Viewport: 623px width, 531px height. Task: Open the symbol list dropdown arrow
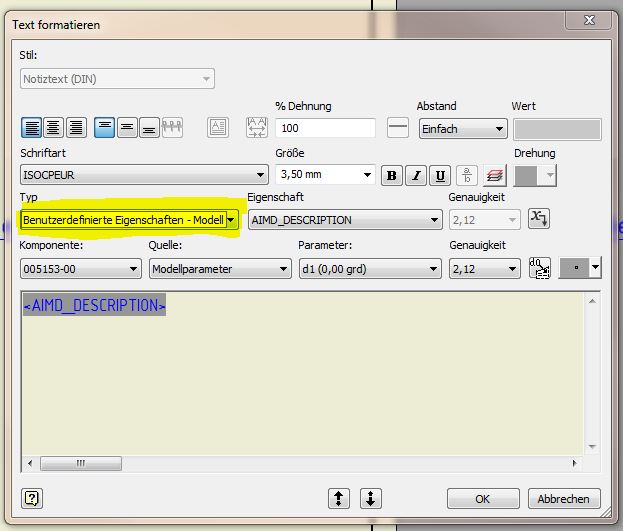[x=595, y=268]
